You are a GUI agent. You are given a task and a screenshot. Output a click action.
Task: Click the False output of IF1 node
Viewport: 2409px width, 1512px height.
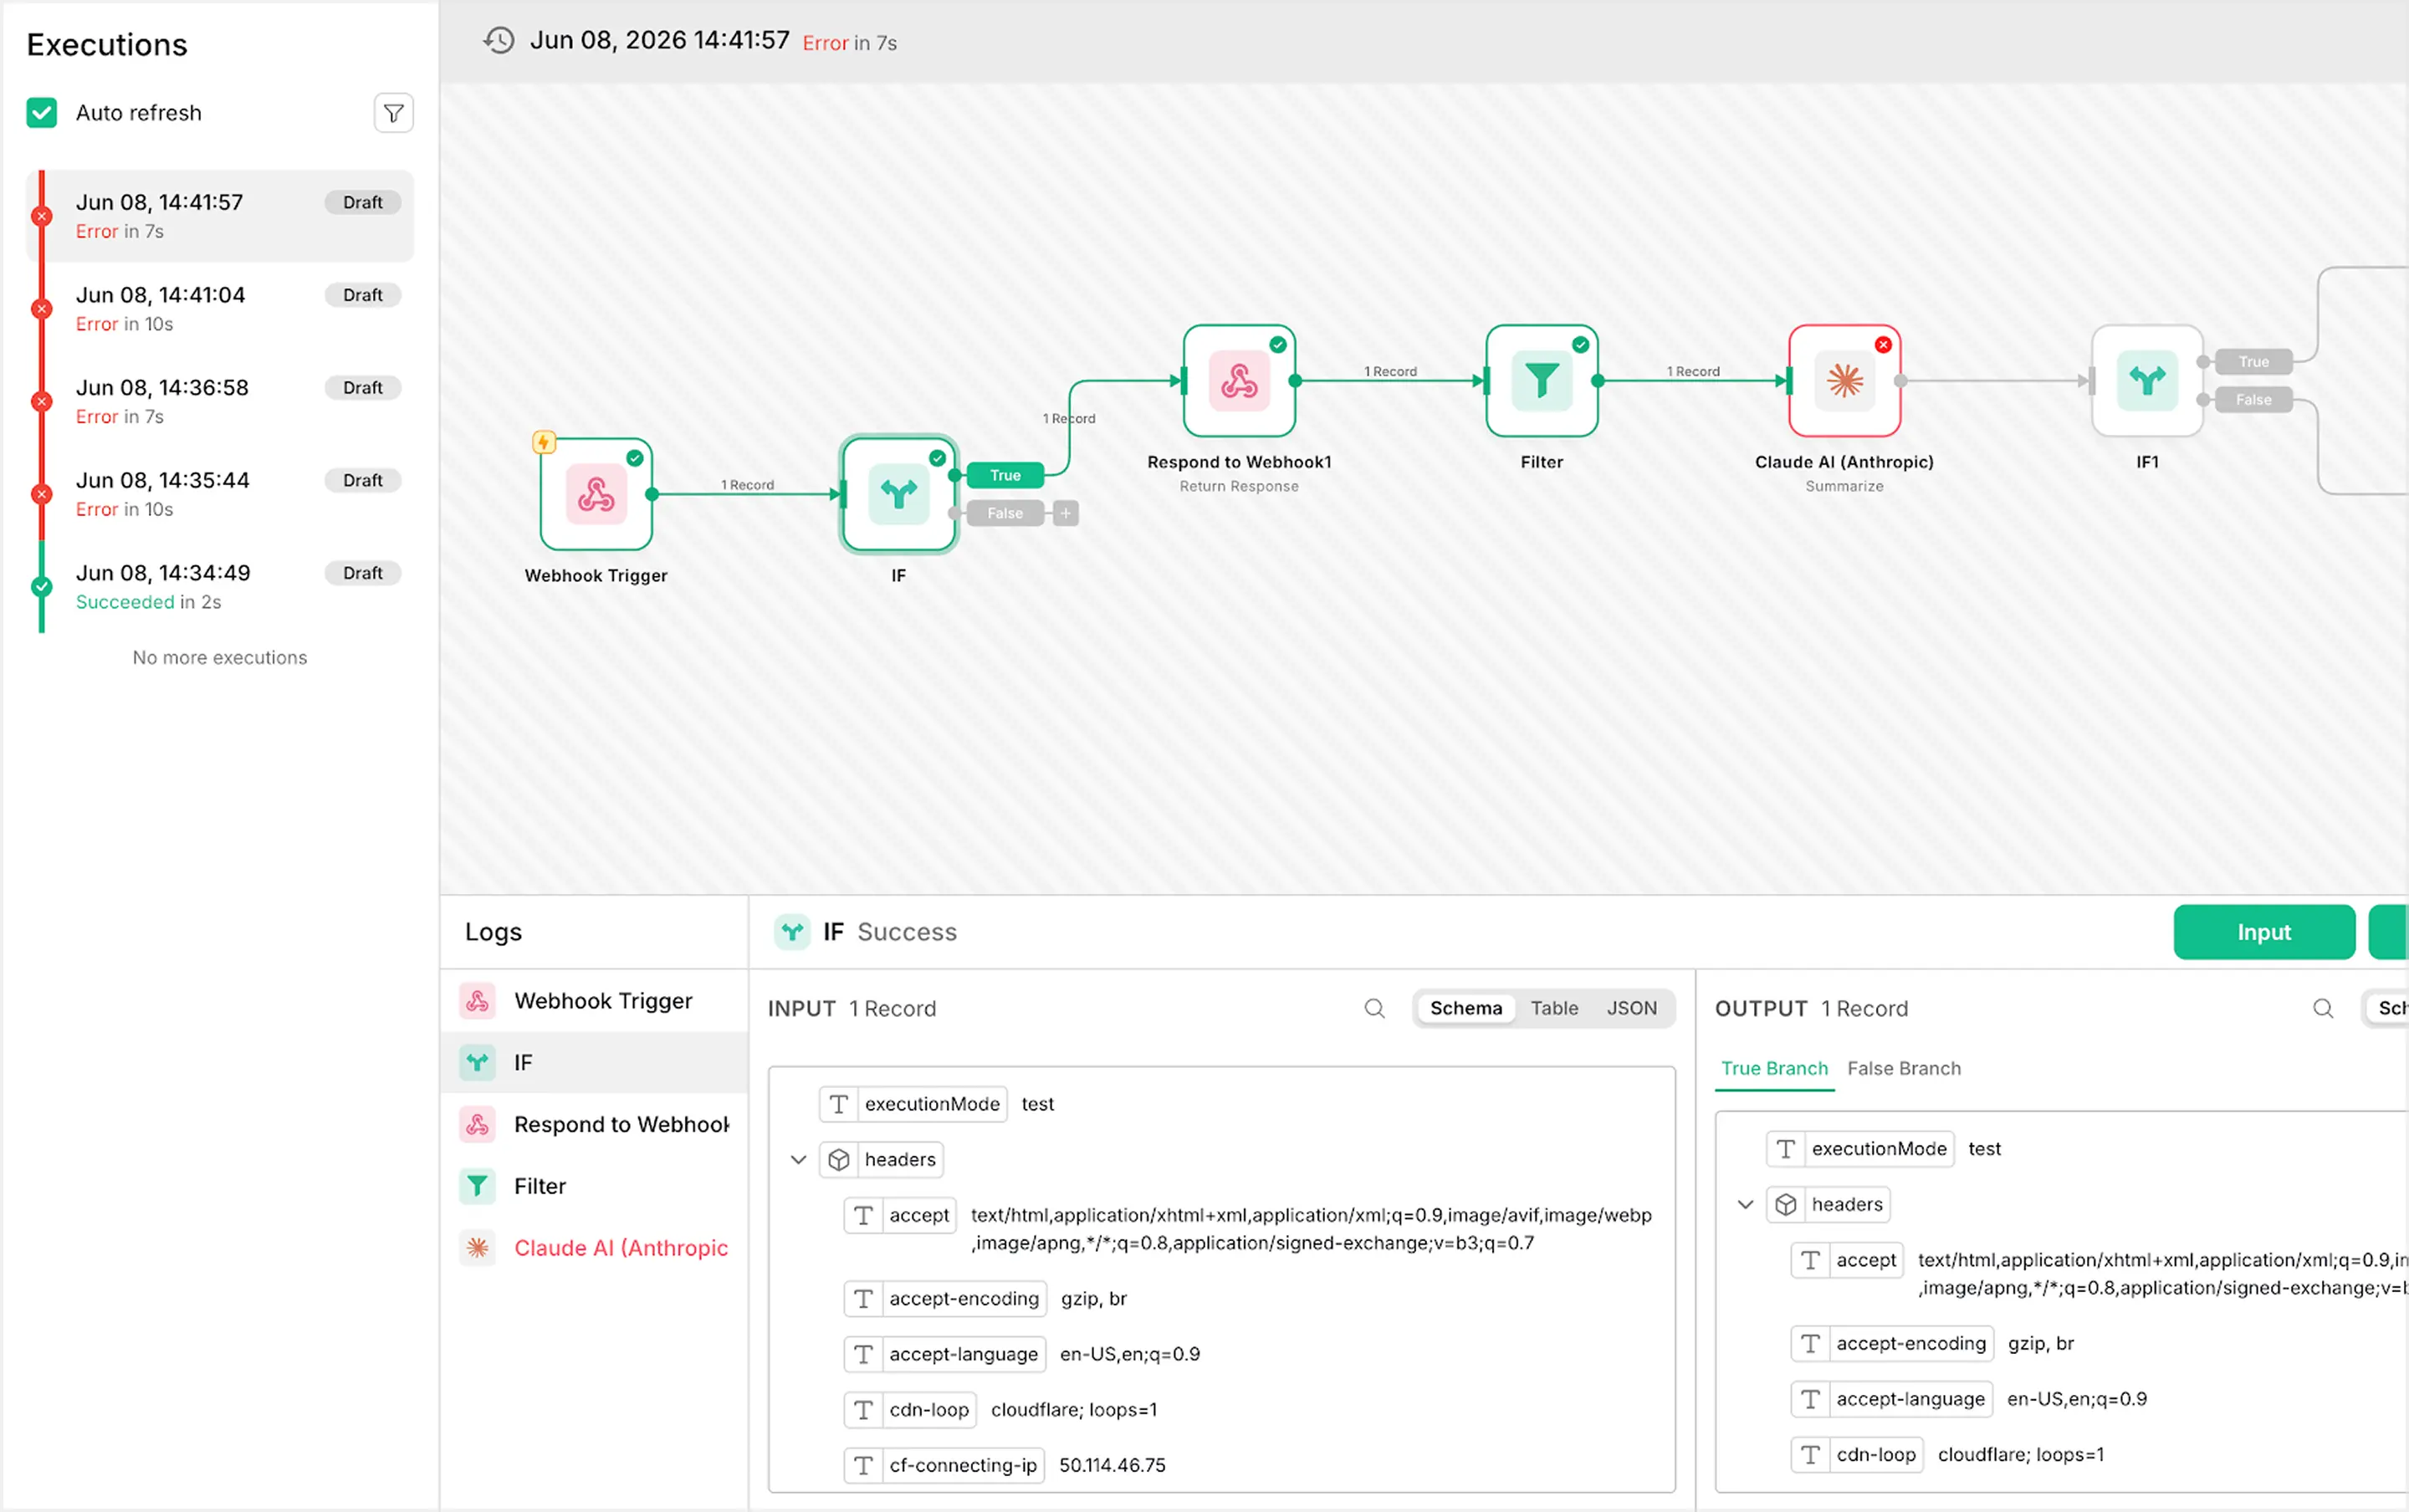coord(2253,400)
